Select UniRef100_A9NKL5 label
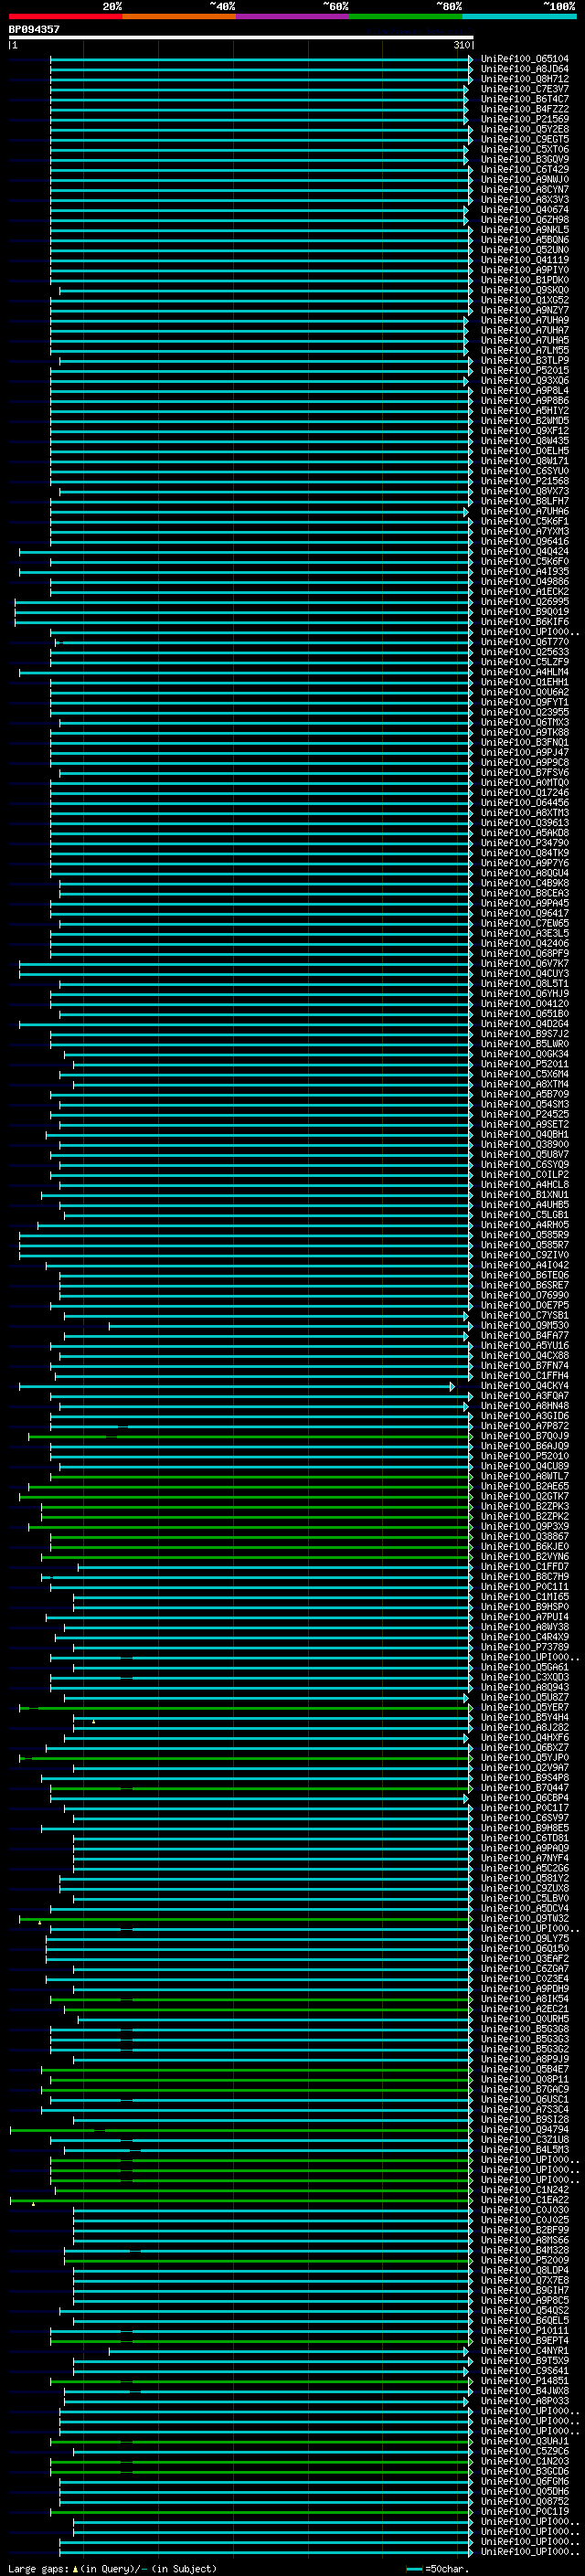585x2576 pixels. (524, 230)
